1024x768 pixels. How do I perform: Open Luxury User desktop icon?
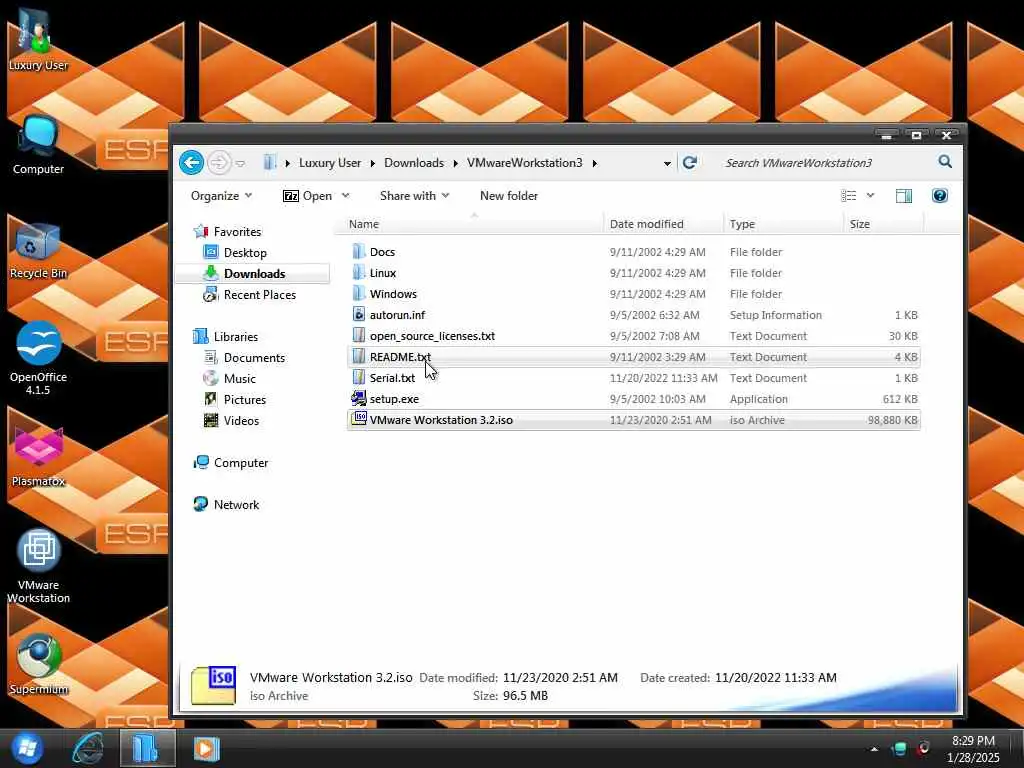click(38, 39)
